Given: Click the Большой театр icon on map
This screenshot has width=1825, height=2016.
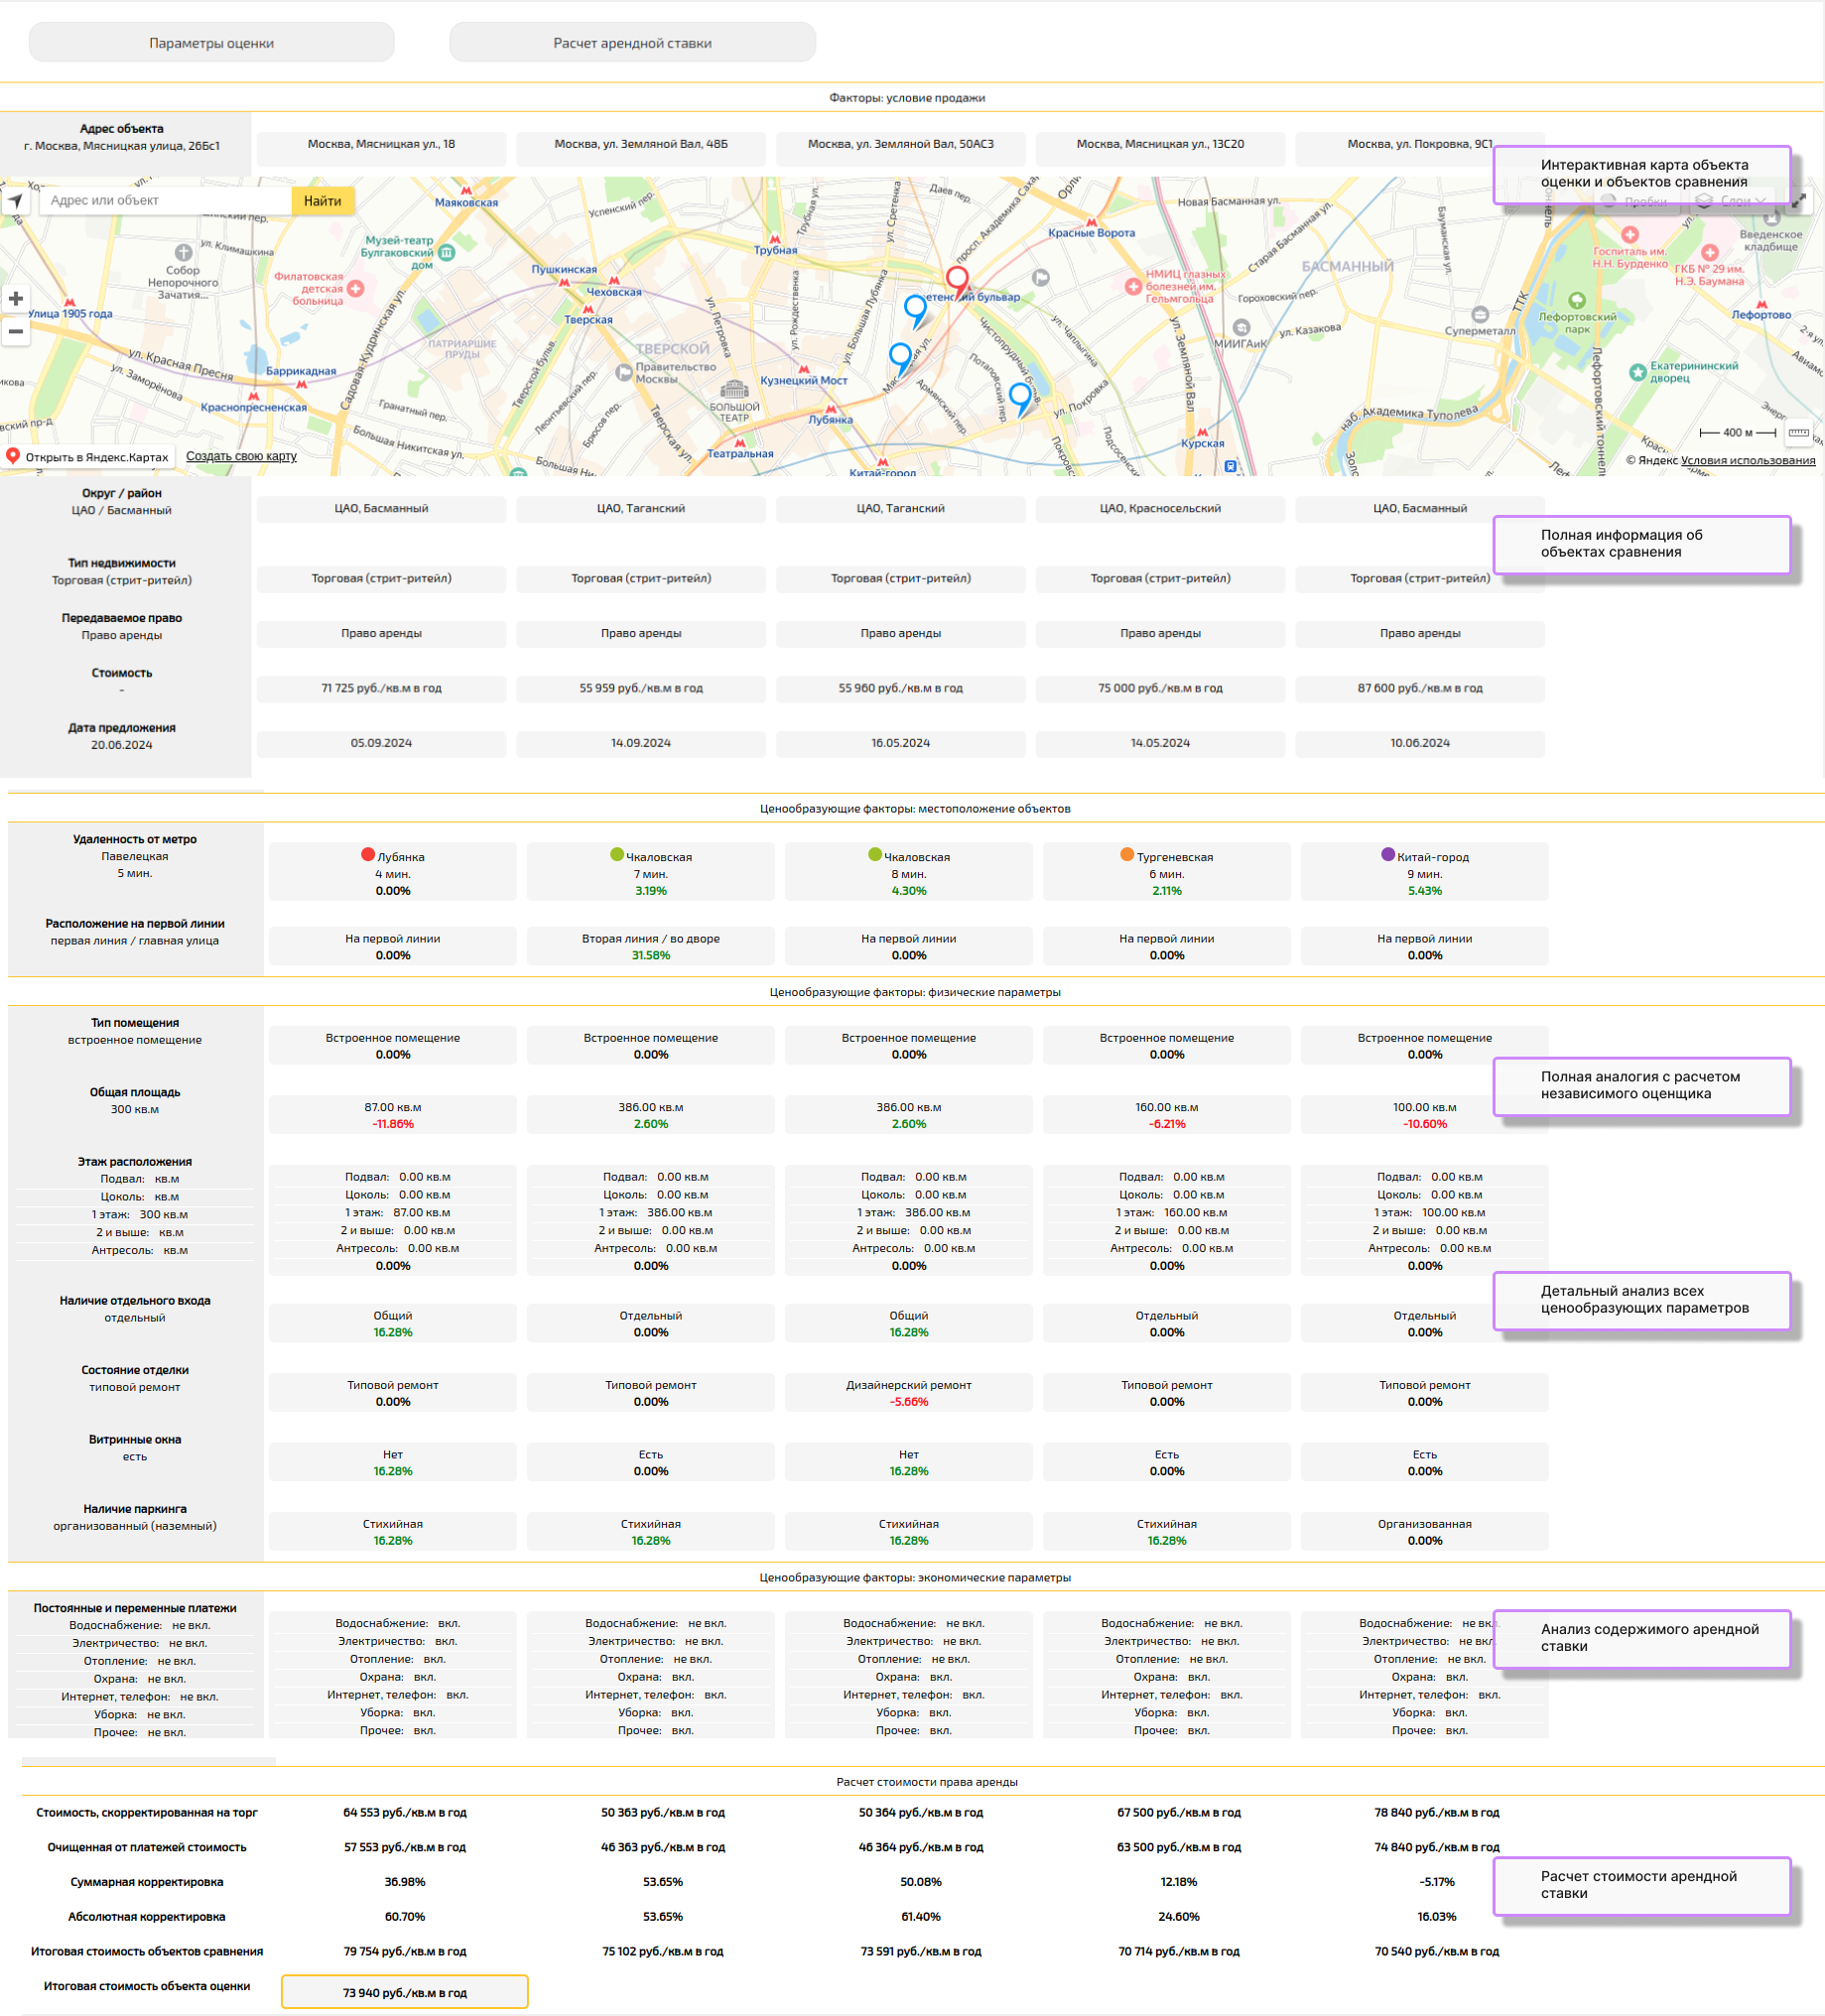Looking at the screenshot, I should (734, 390).
